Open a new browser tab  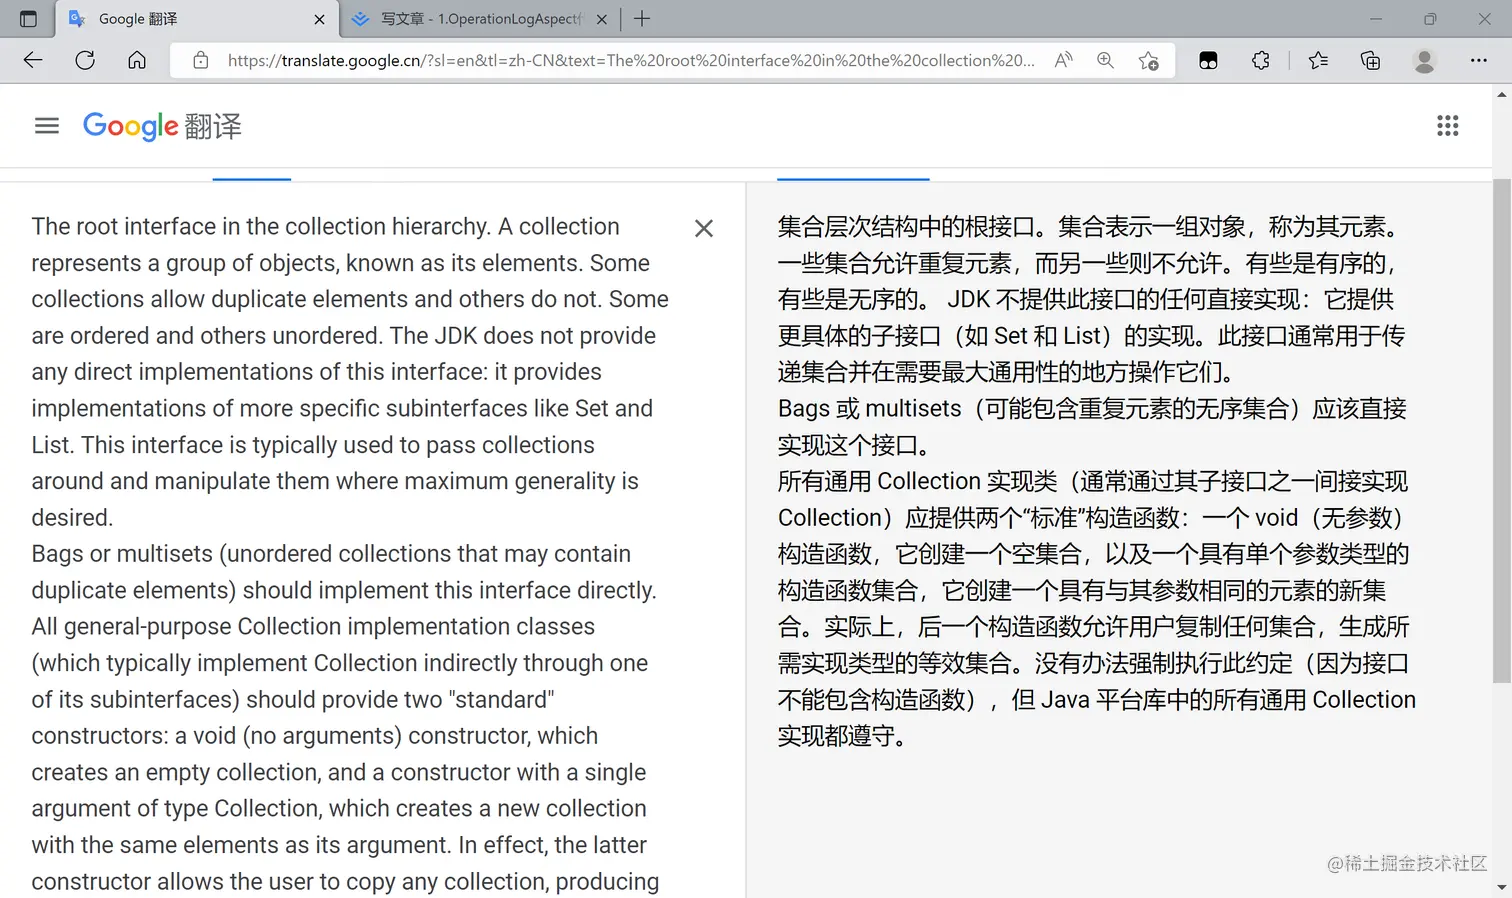click(x=642, y=19)
